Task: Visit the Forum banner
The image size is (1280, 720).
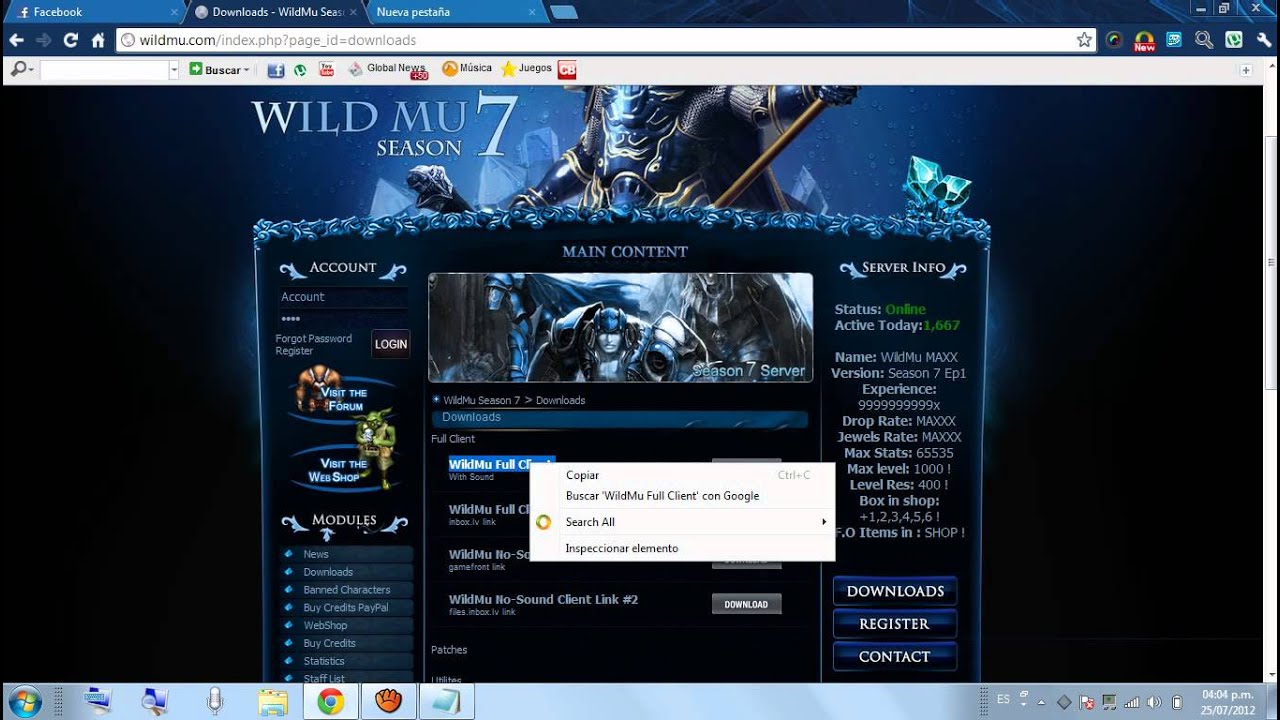Action: pos(344,394)
